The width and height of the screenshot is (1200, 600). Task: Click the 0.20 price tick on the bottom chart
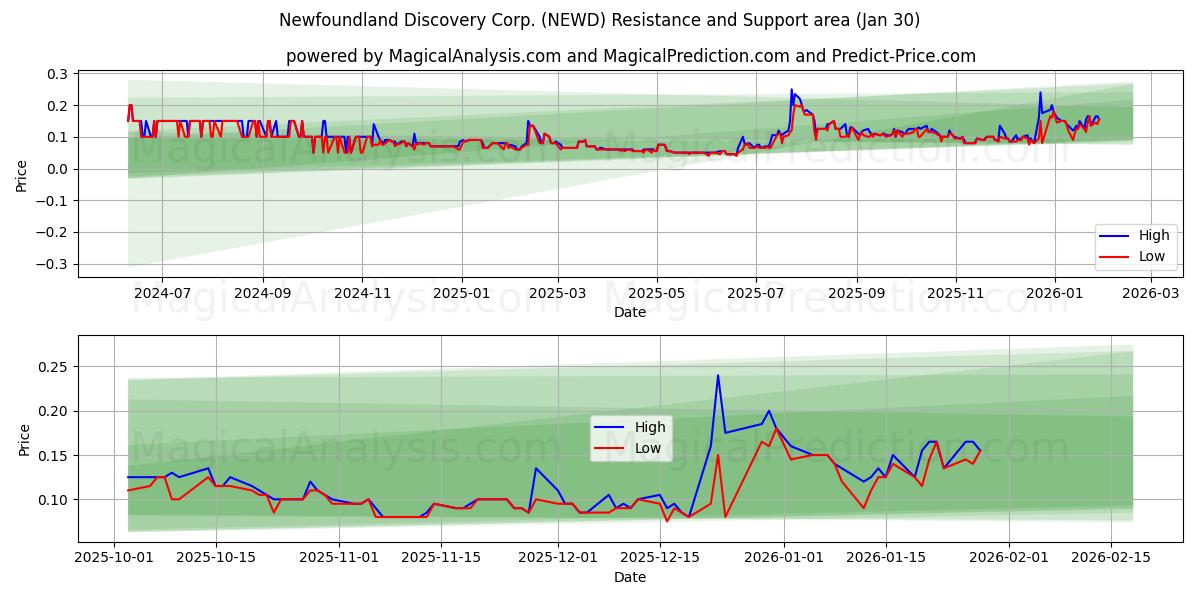pos(53,411)
